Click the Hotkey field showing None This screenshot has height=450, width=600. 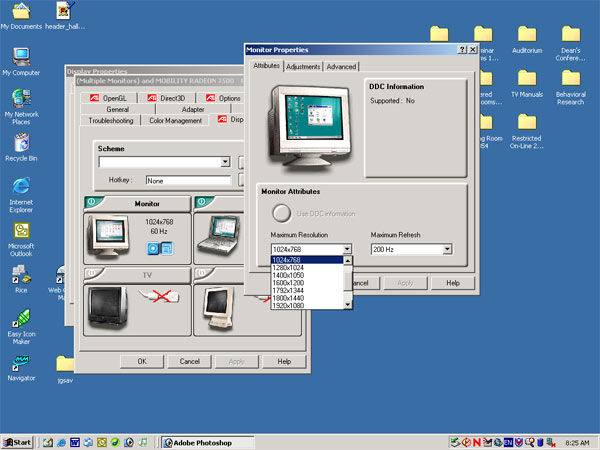point(188,180)
